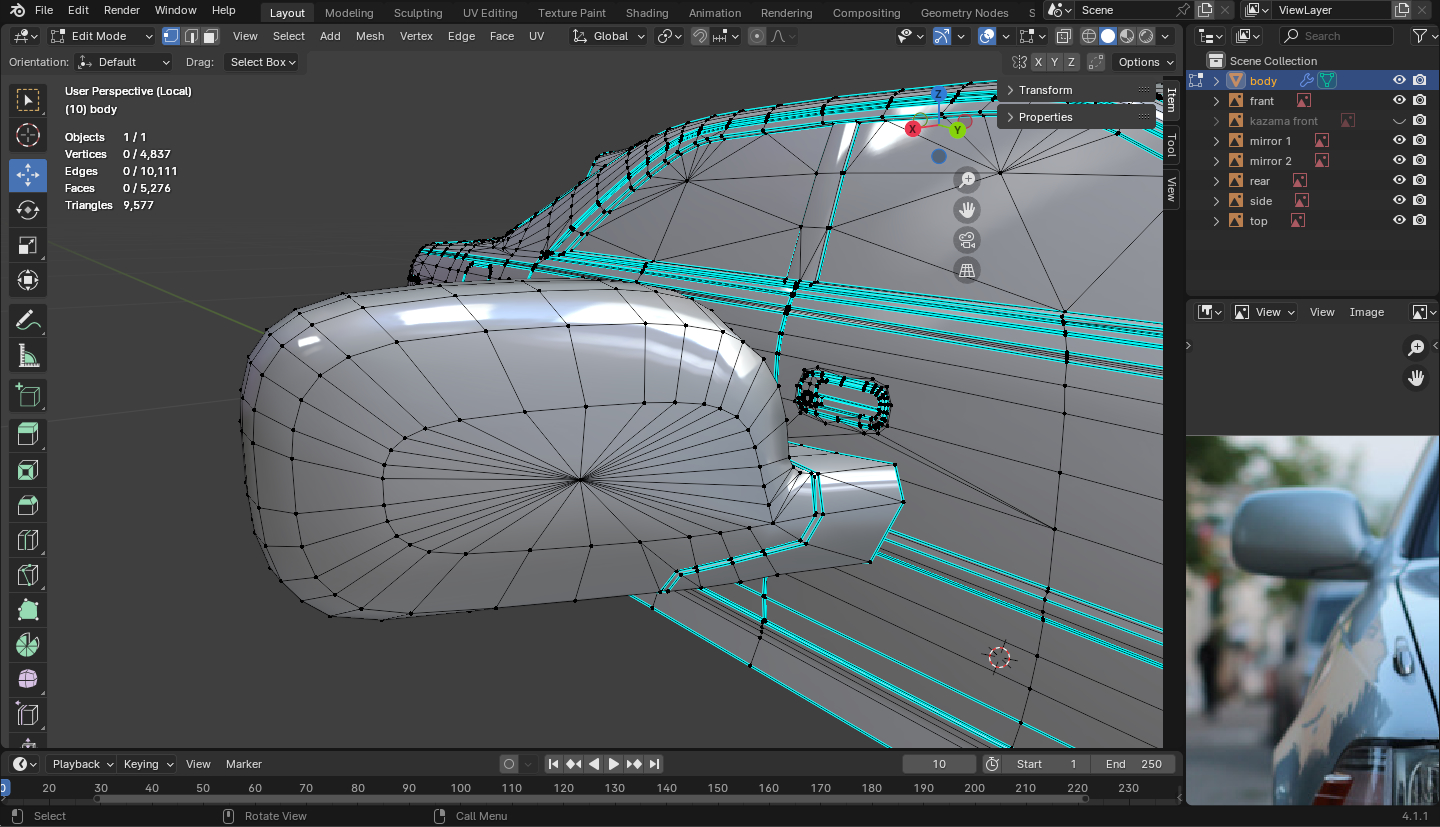Click the zoom magnifier in the image editor

1416,347
